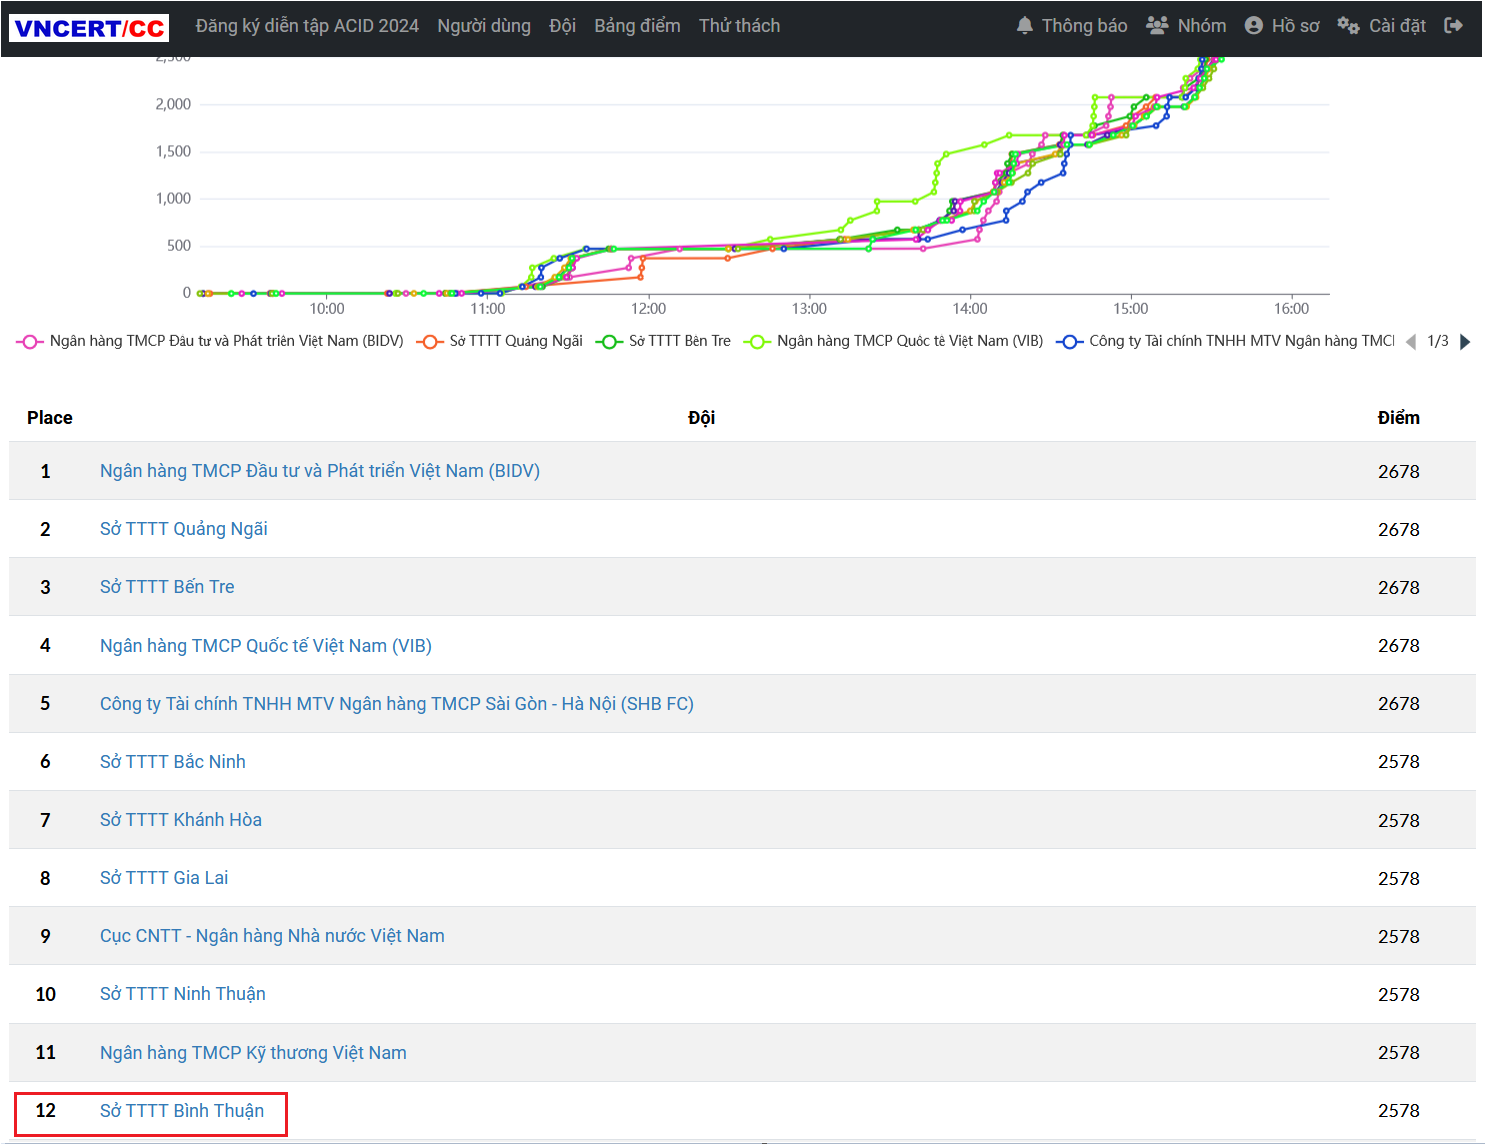Click the logout icon in navbar
The width and height of the screenshot is (1486, 1145).
[1453, 26]
